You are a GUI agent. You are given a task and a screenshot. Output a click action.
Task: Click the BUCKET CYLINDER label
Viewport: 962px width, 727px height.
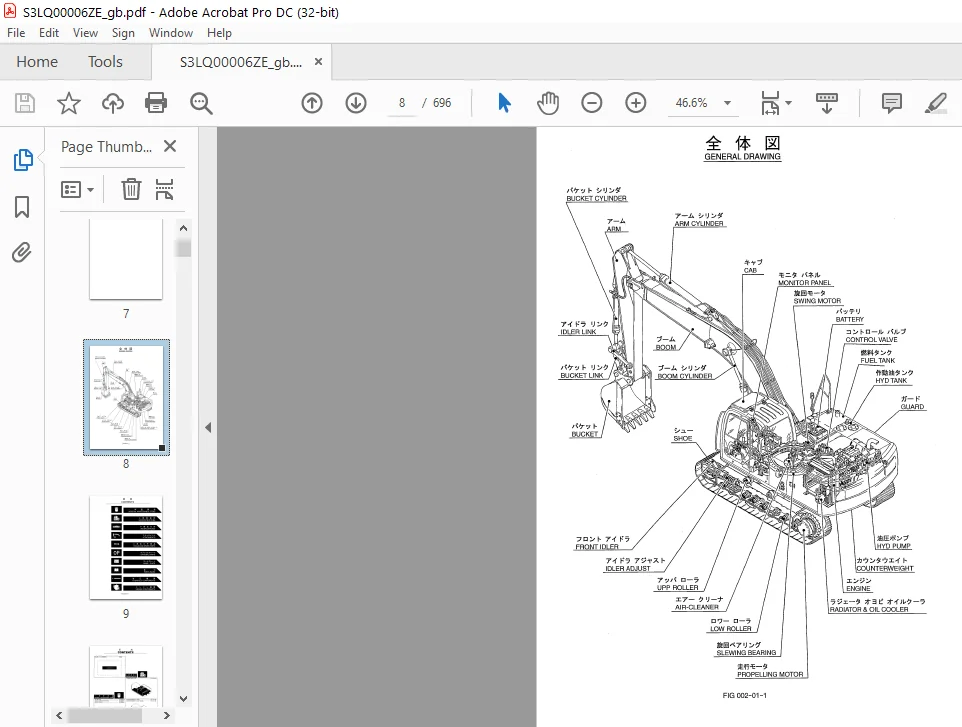596,198
